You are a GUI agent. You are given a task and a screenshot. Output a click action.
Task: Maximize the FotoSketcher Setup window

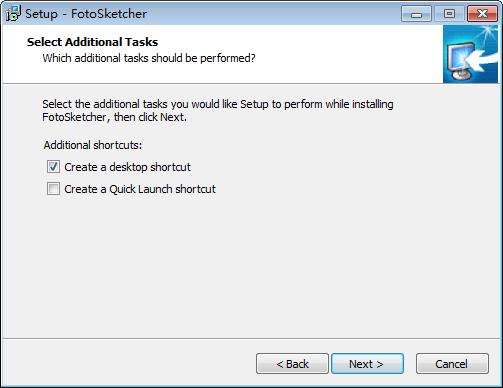[x=449, y=14]
